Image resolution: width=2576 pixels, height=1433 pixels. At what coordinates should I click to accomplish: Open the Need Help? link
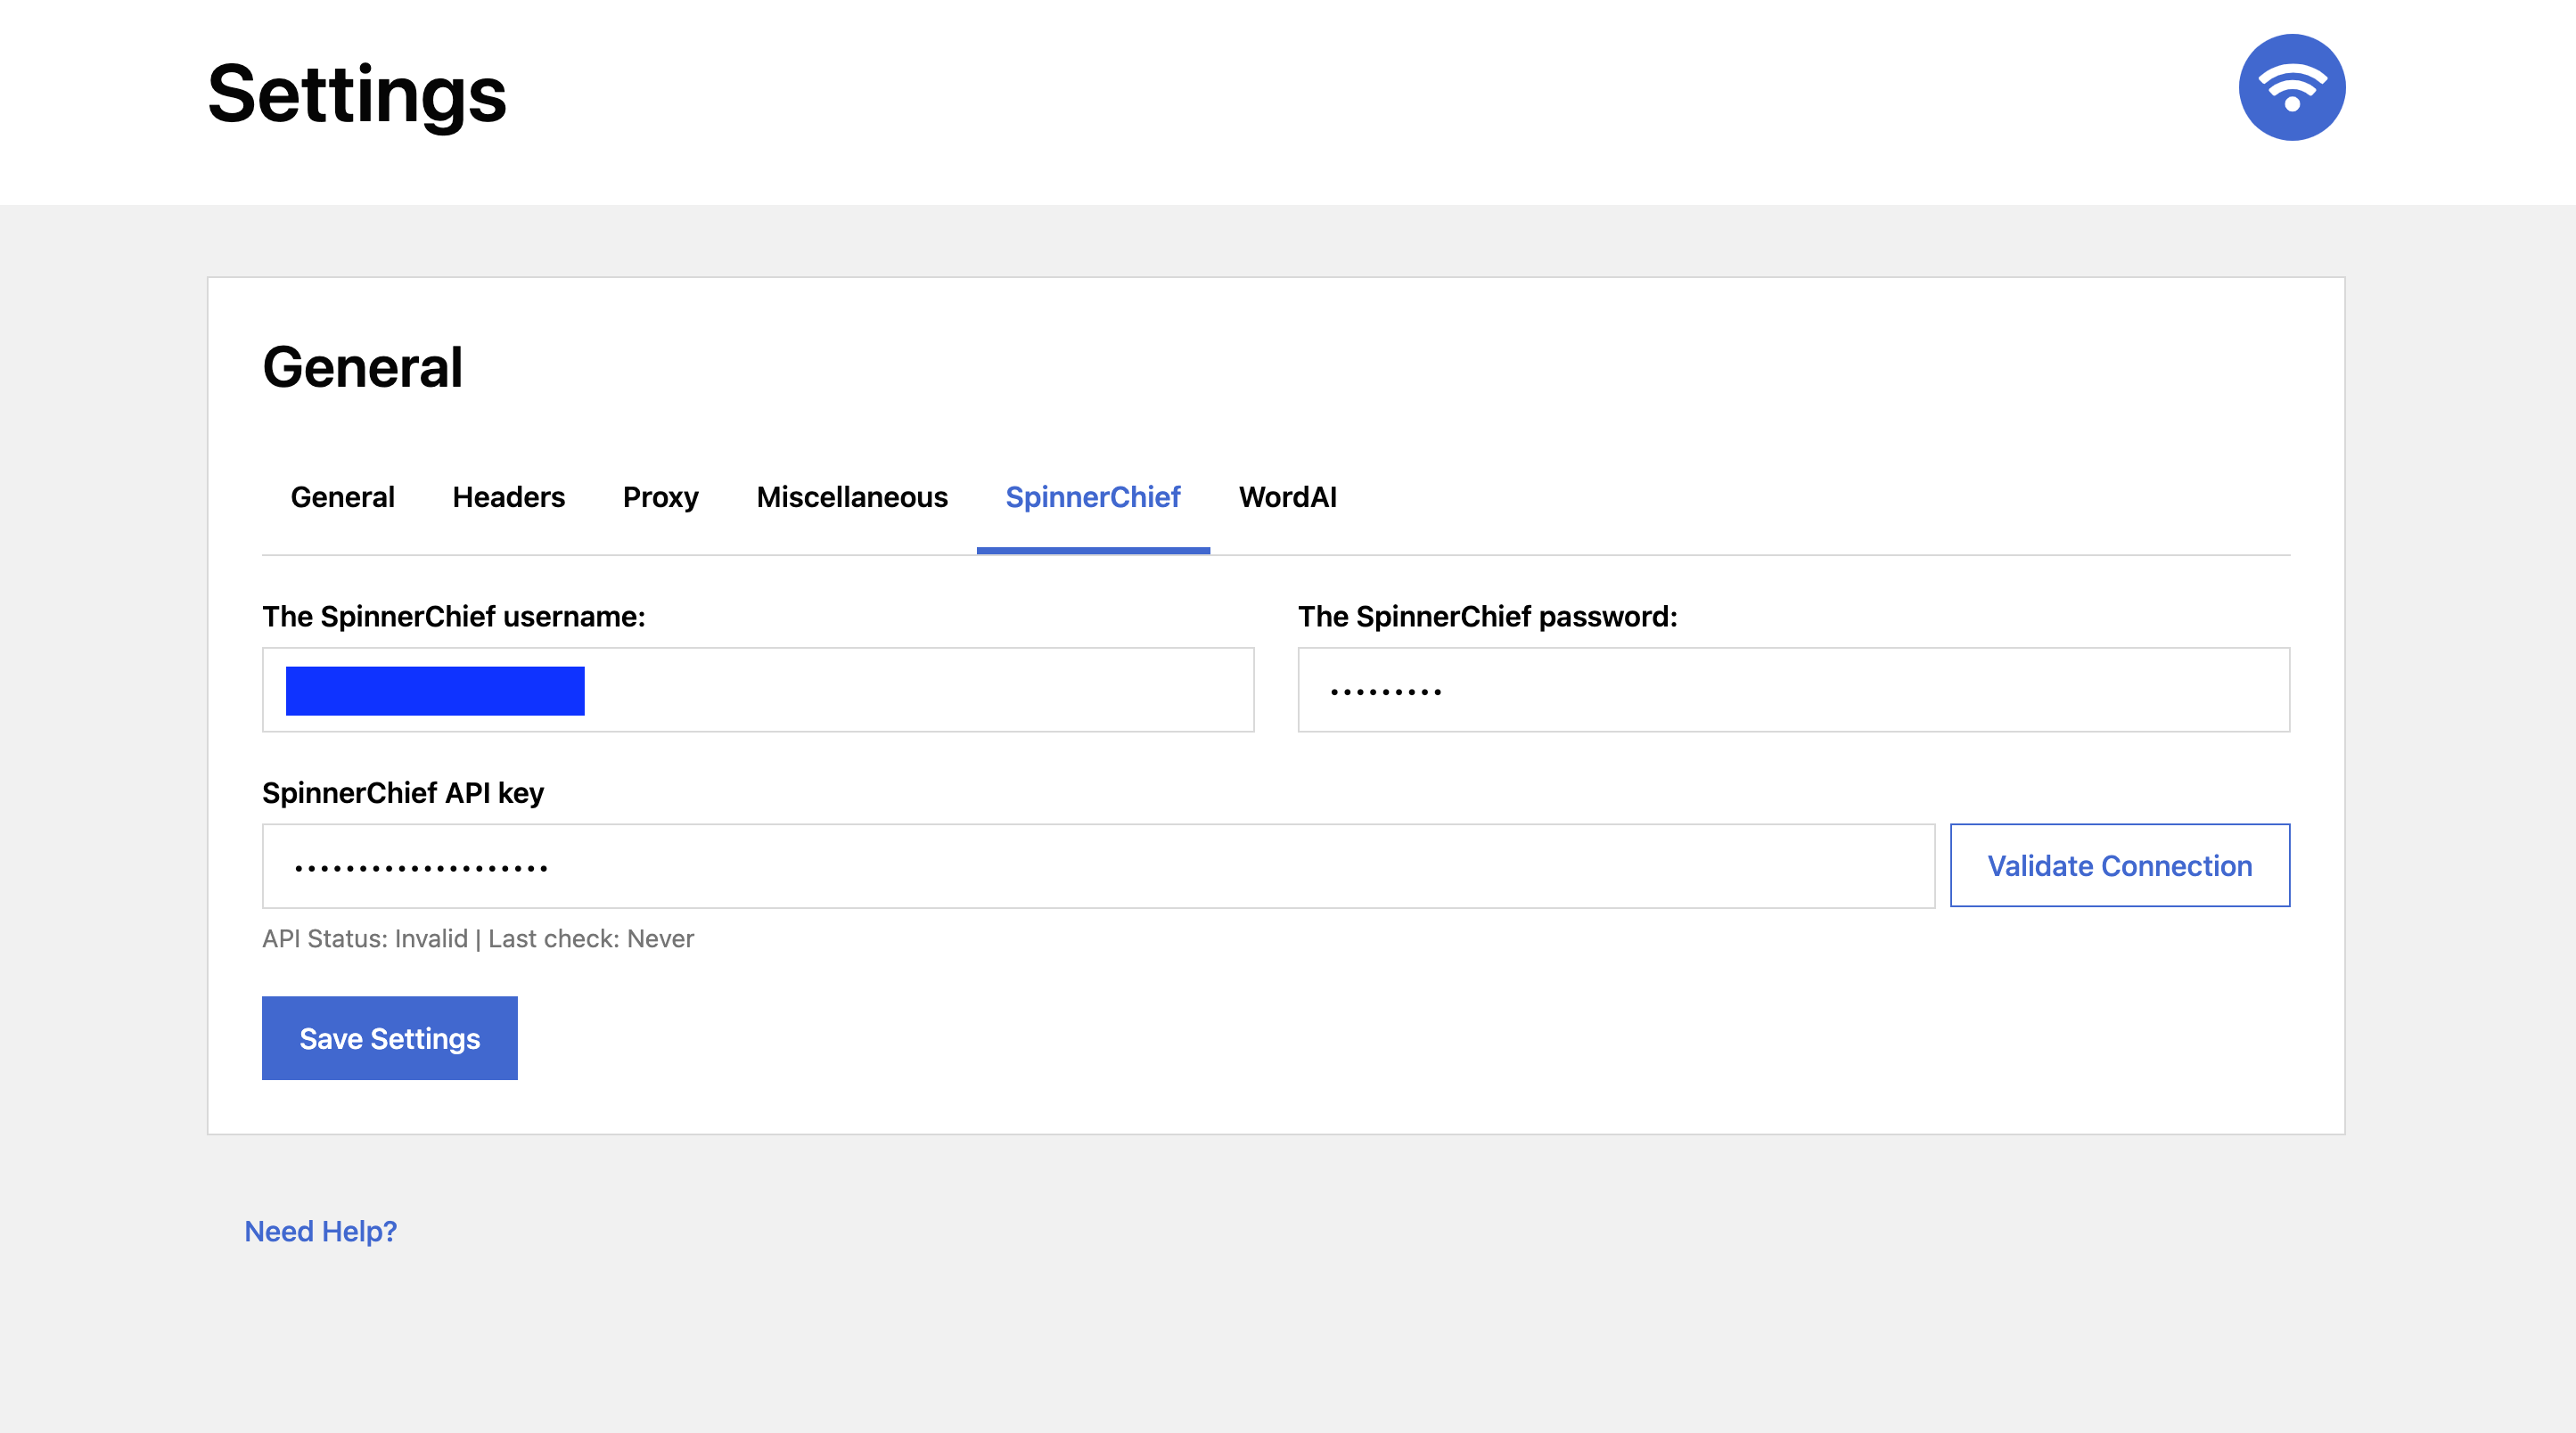(320, 1231)
